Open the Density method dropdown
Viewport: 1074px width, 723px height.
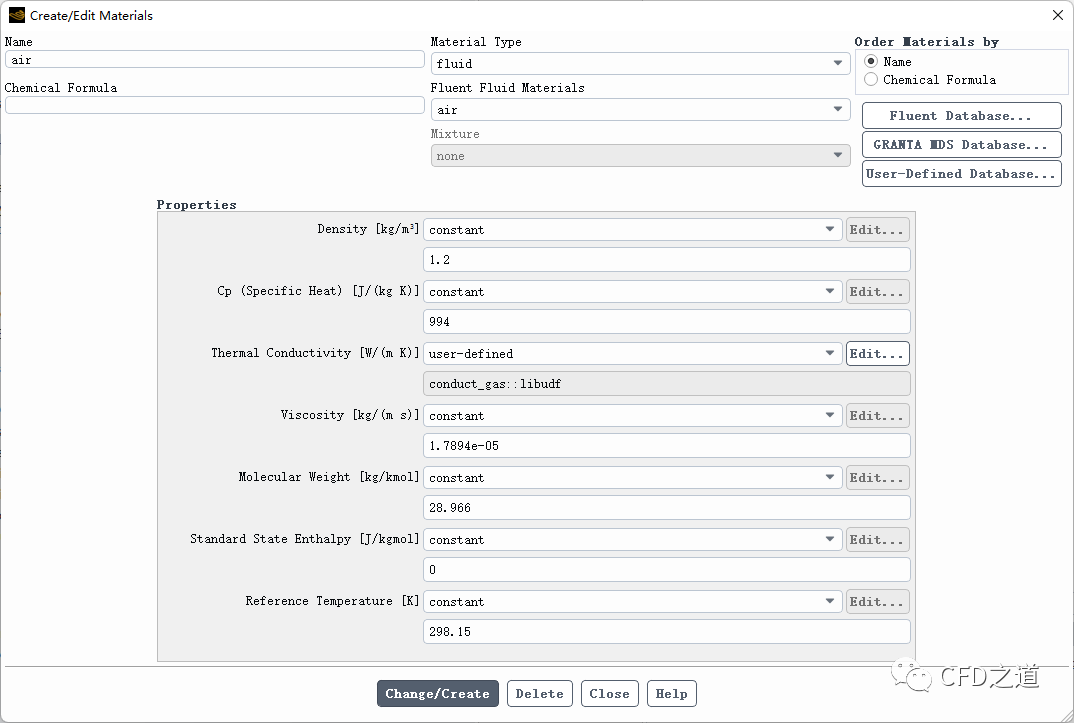point(633,230)
